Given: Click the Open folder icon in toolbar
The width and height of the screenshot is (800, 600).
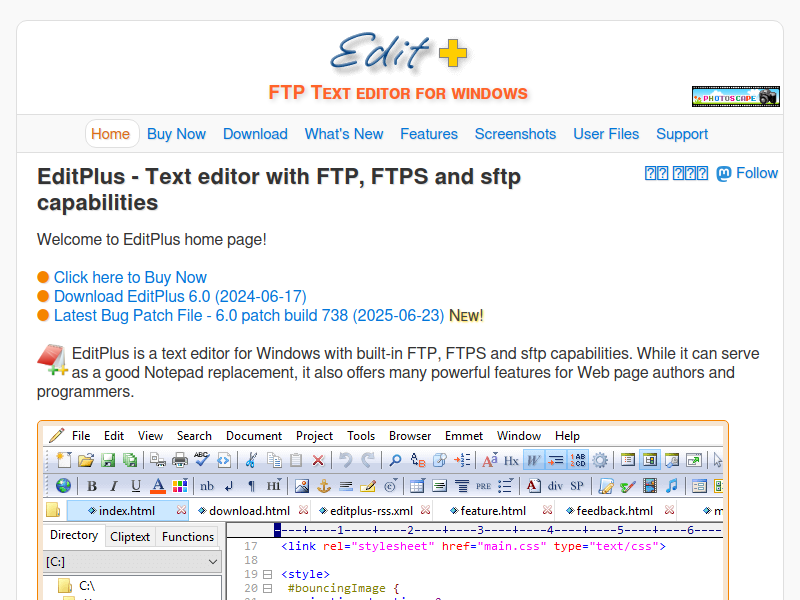Looking at the screenshot, I should click(86, 460).
